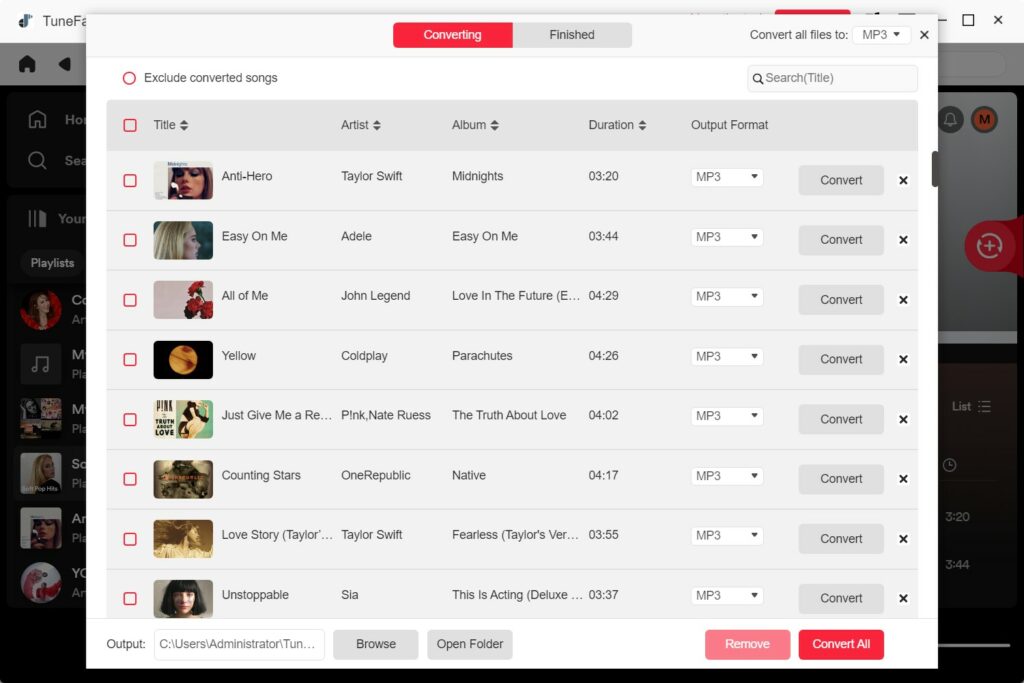The image size is (1024, 683).
Task: Click the TuneFab logo icon
Action: pyautogui.click(x=25, y=19)
